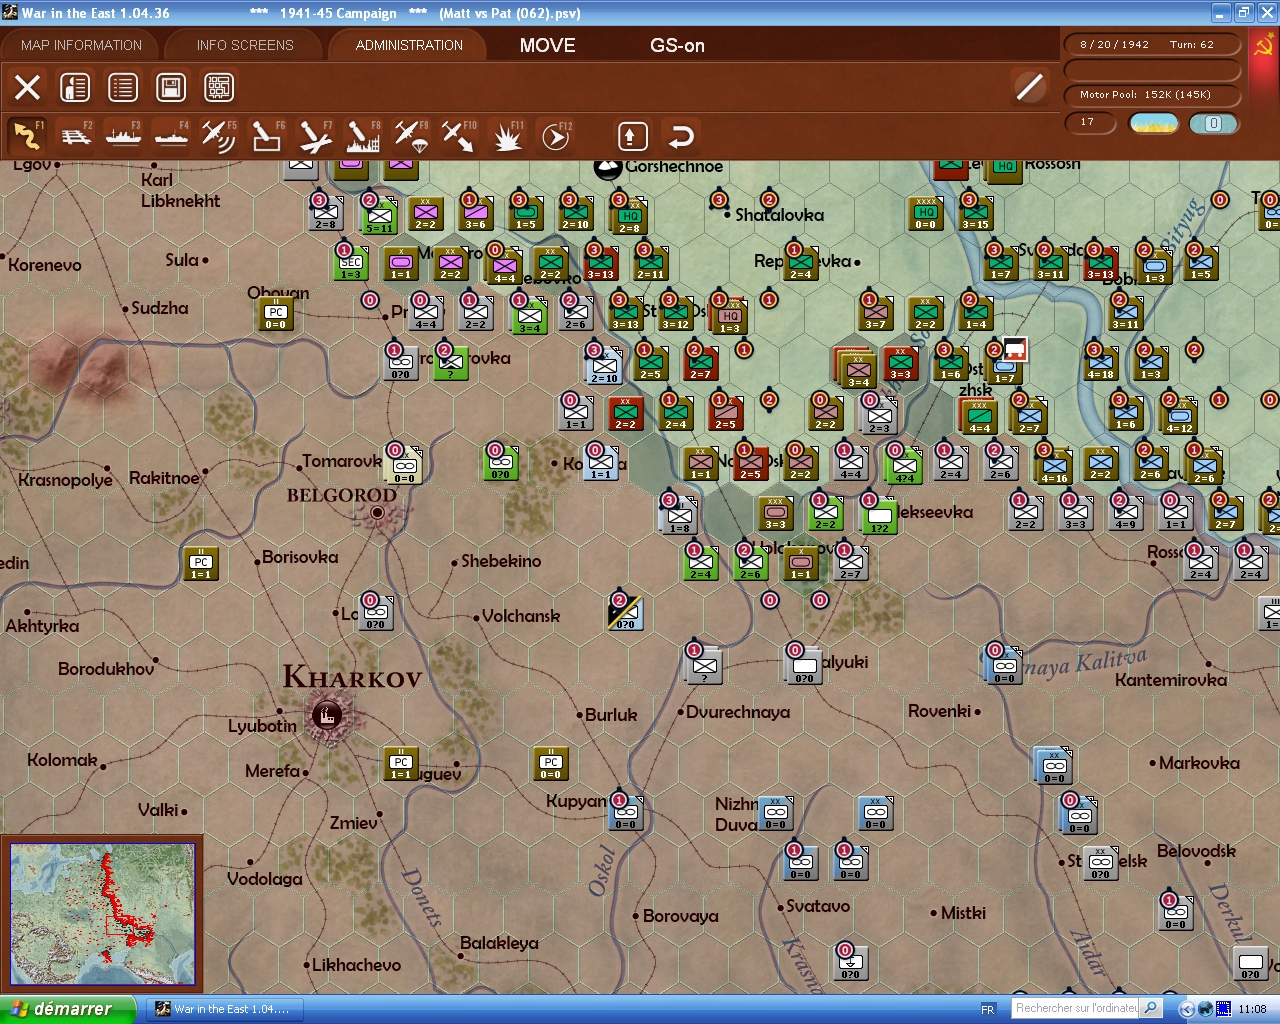
Task: Click the weather wheat field indicator
Action: click(1154, 123)
